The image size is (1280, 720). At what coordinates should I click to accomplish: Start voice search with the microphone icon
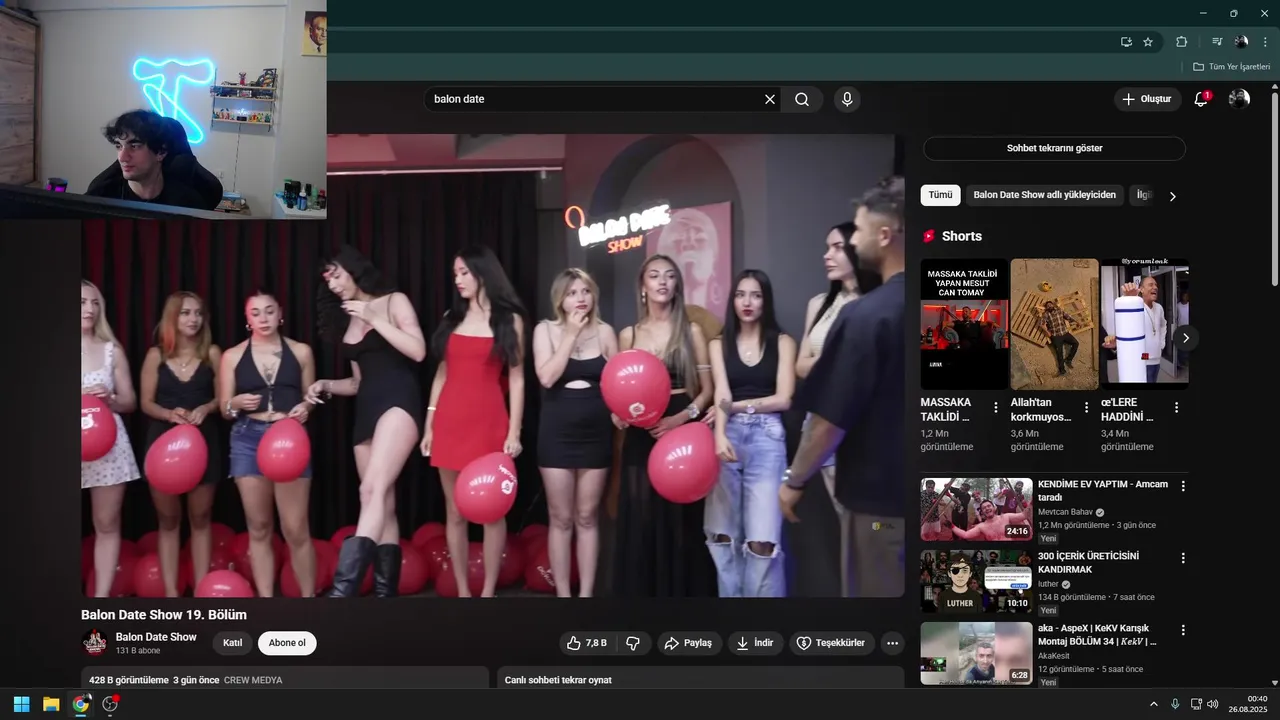(847, 99)
